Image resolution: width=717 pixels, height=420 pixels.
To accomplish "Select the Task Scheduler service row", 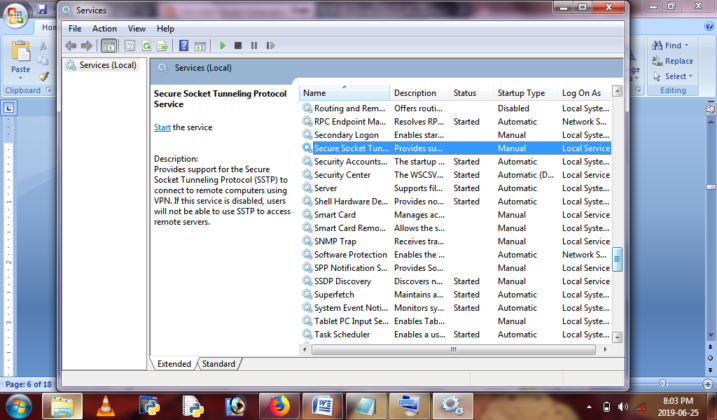I will tap(342, 335).
